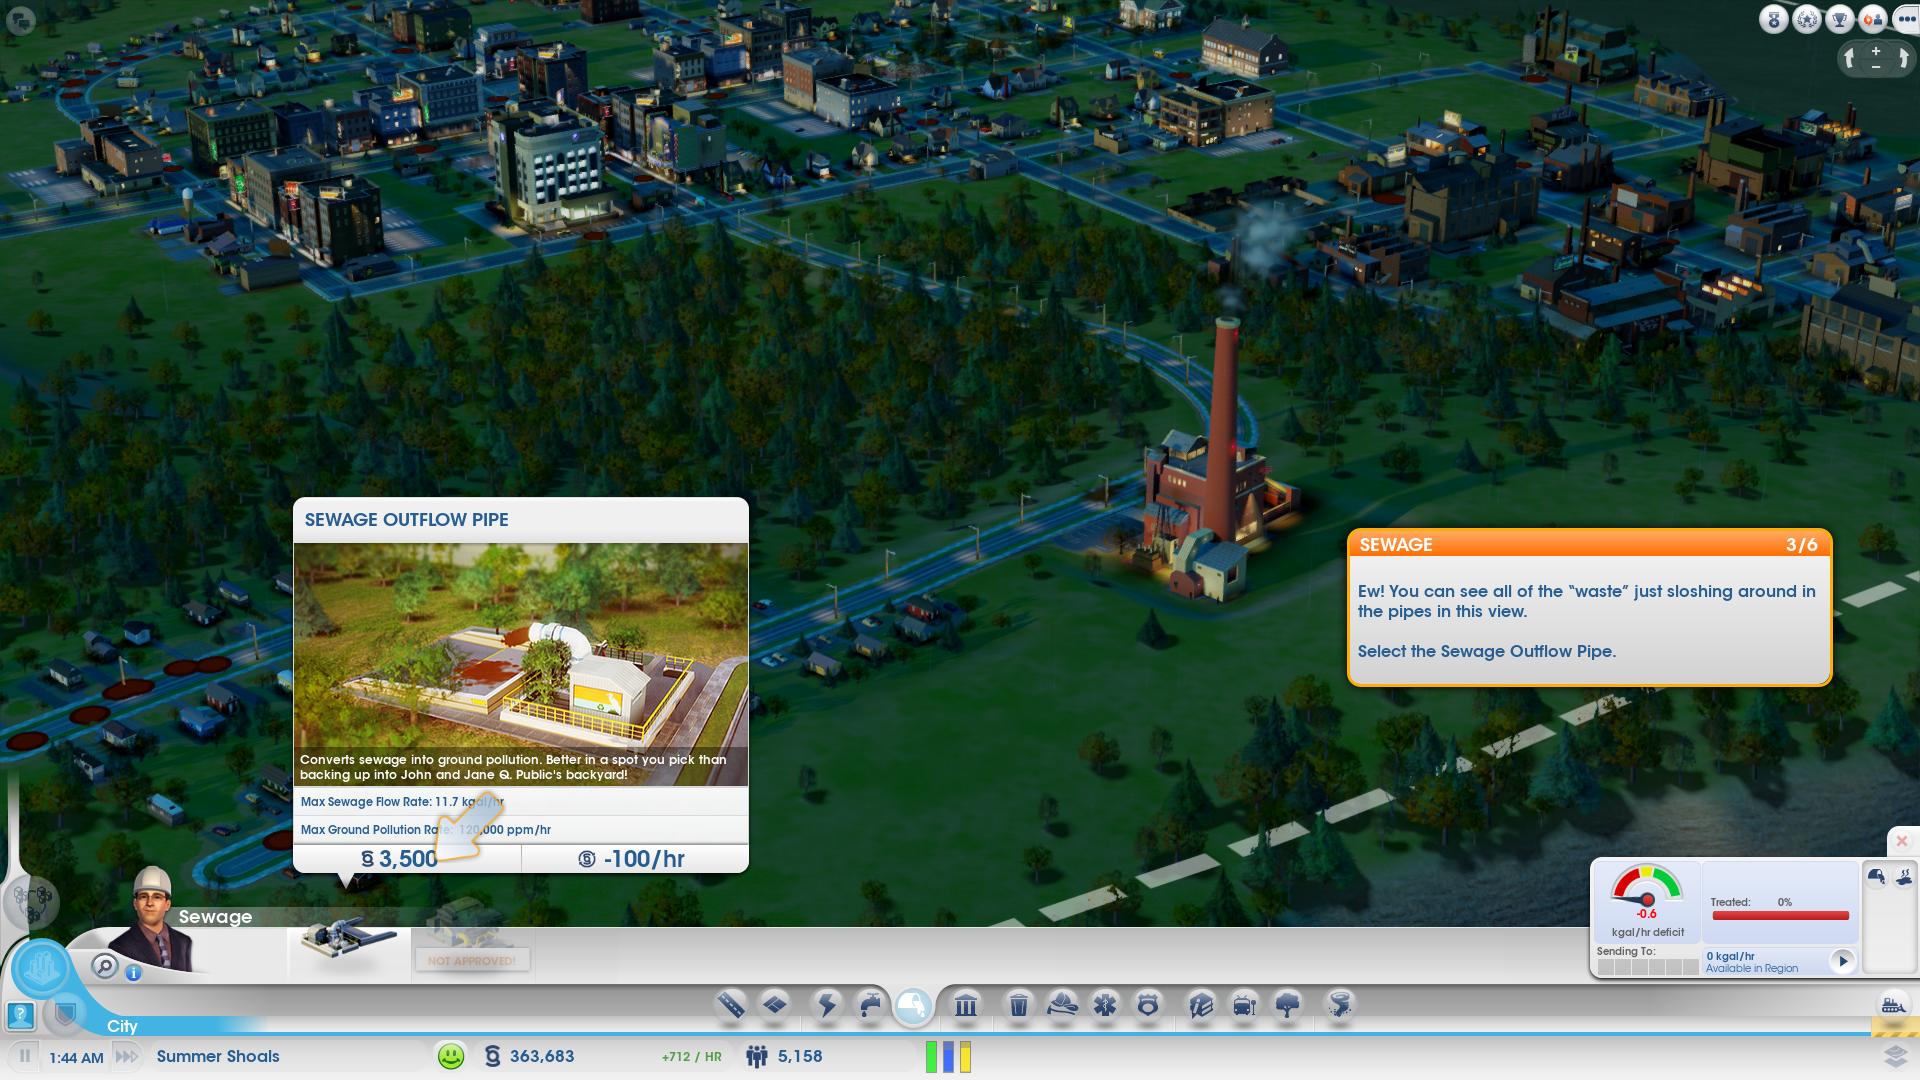Select the bulldozer demolish tool
1920x1080 pixels.
coord(1893,1004)
